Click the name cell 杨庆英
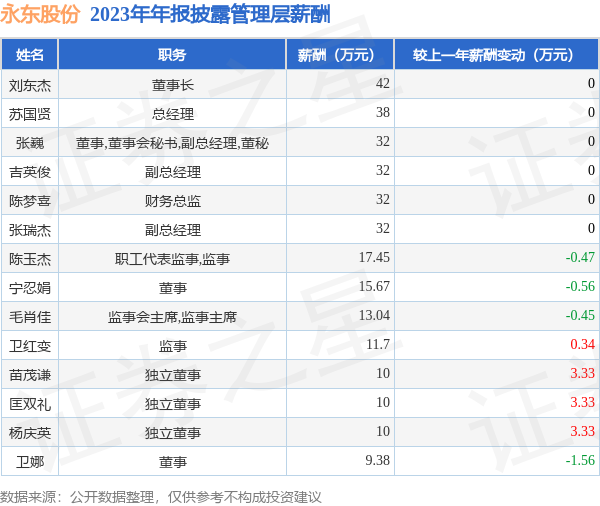This screenshot has height=506, width=600. (30, 433)
